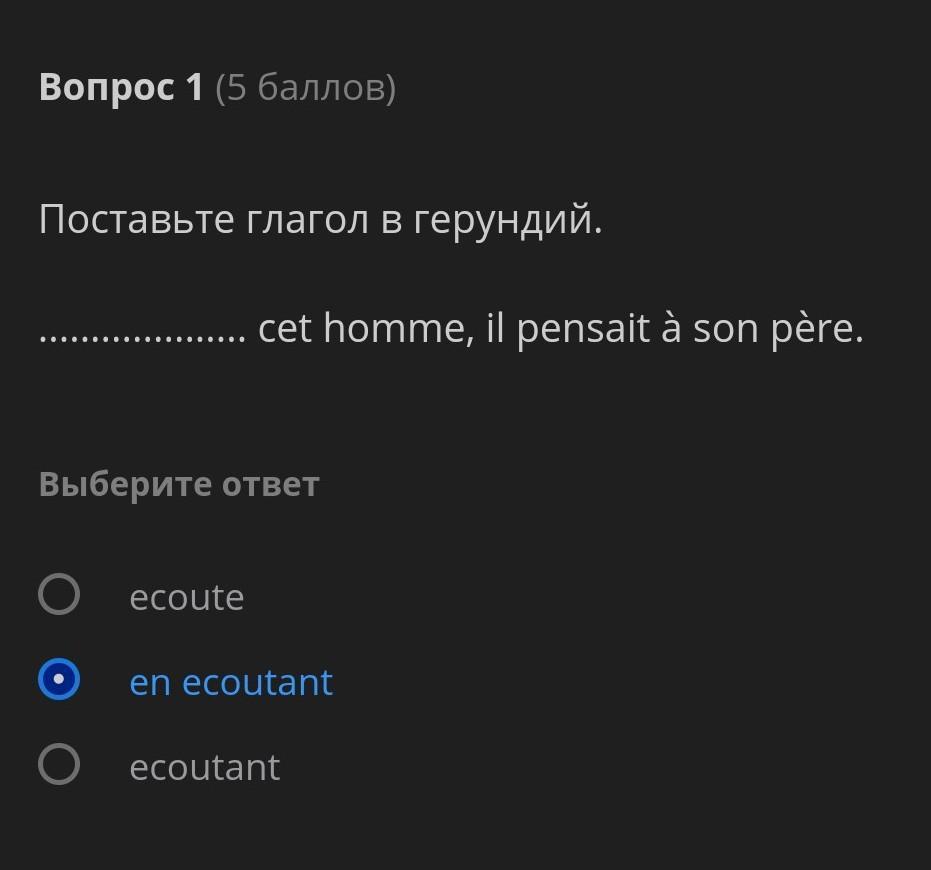Click the word "il" in the sentence
Viewport: 931px width, 870px height.
click(496, 328)
